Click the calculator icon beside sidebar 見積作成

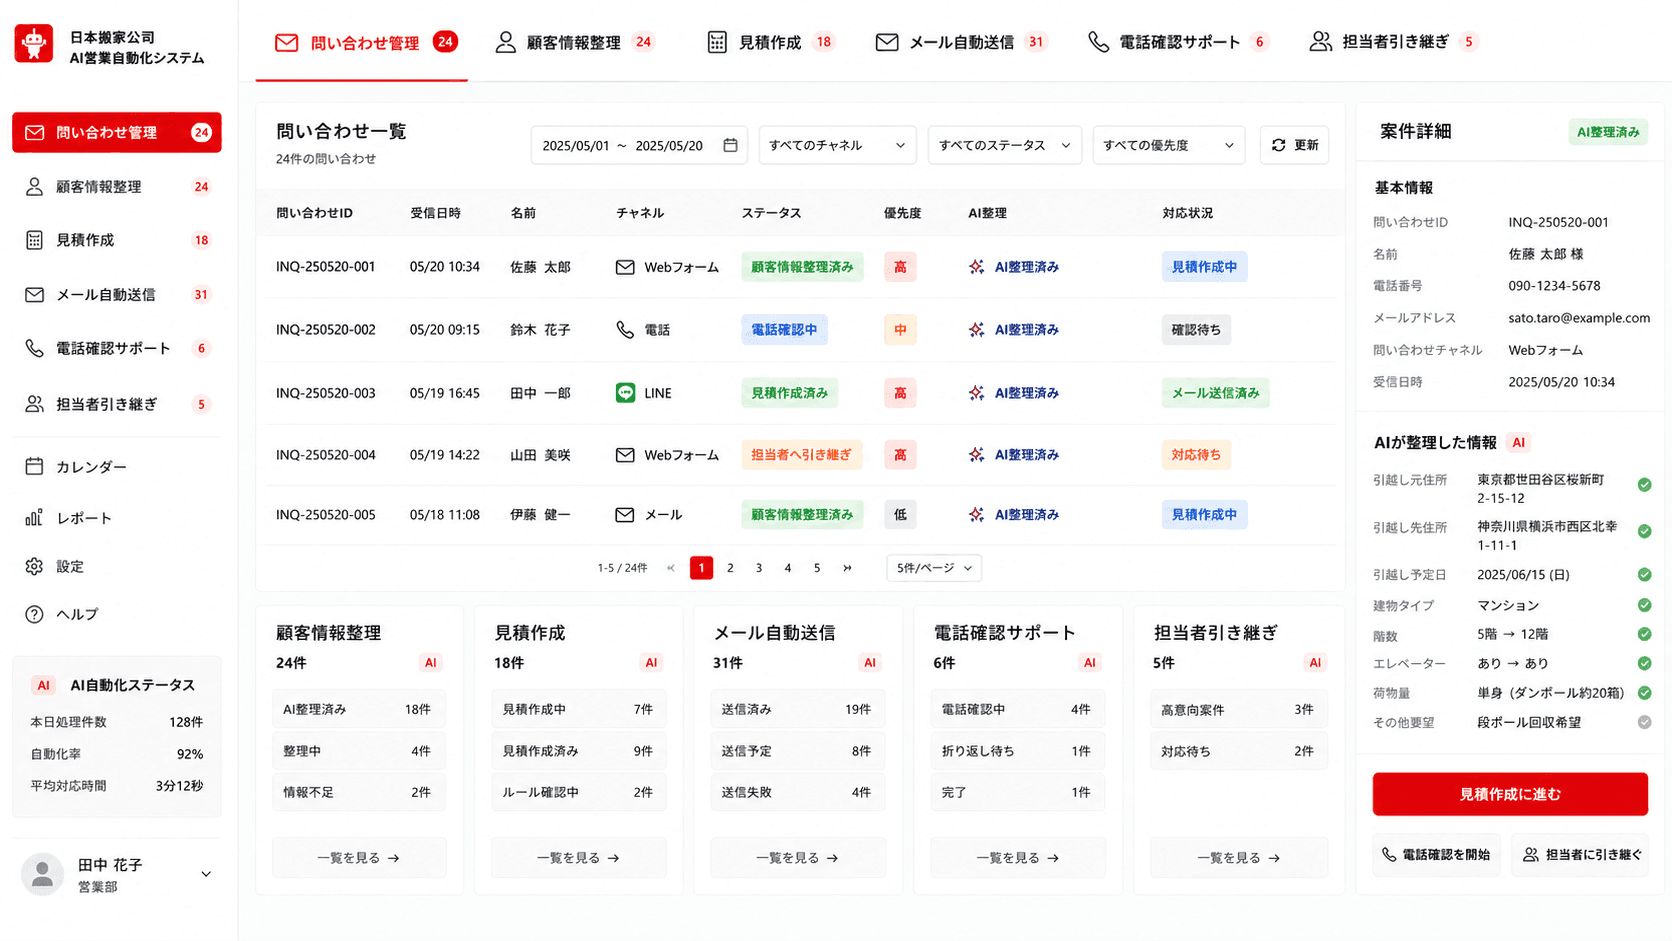click(34, 240)
